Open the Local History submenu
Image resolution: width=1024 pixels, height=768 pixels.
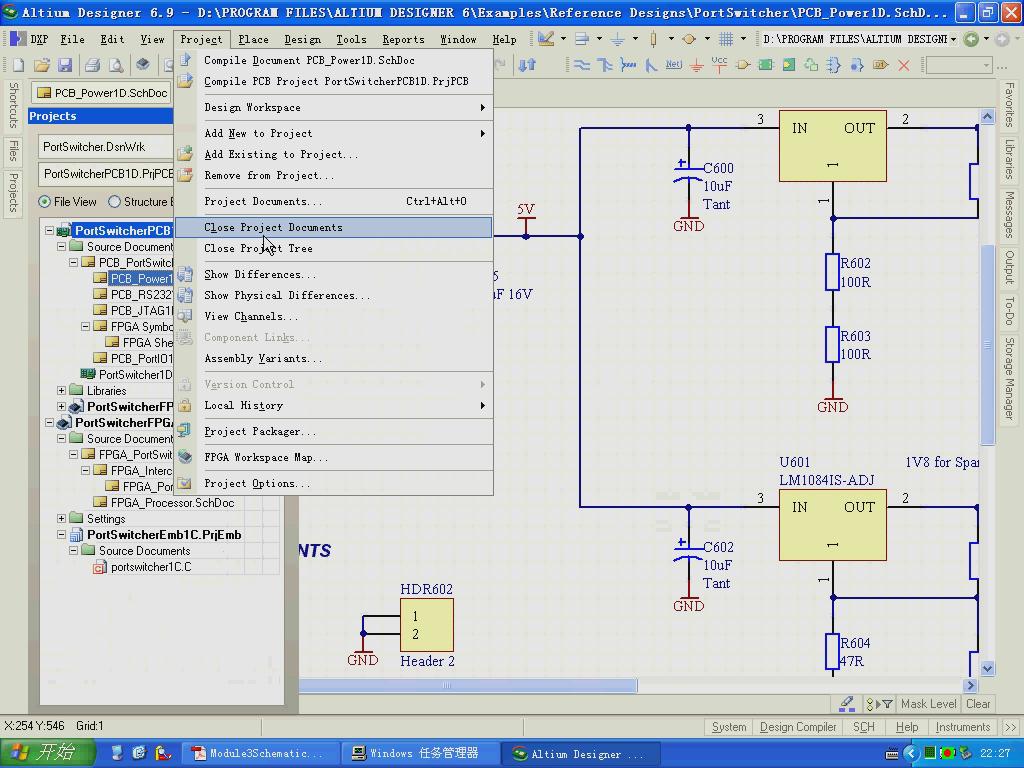334,406
